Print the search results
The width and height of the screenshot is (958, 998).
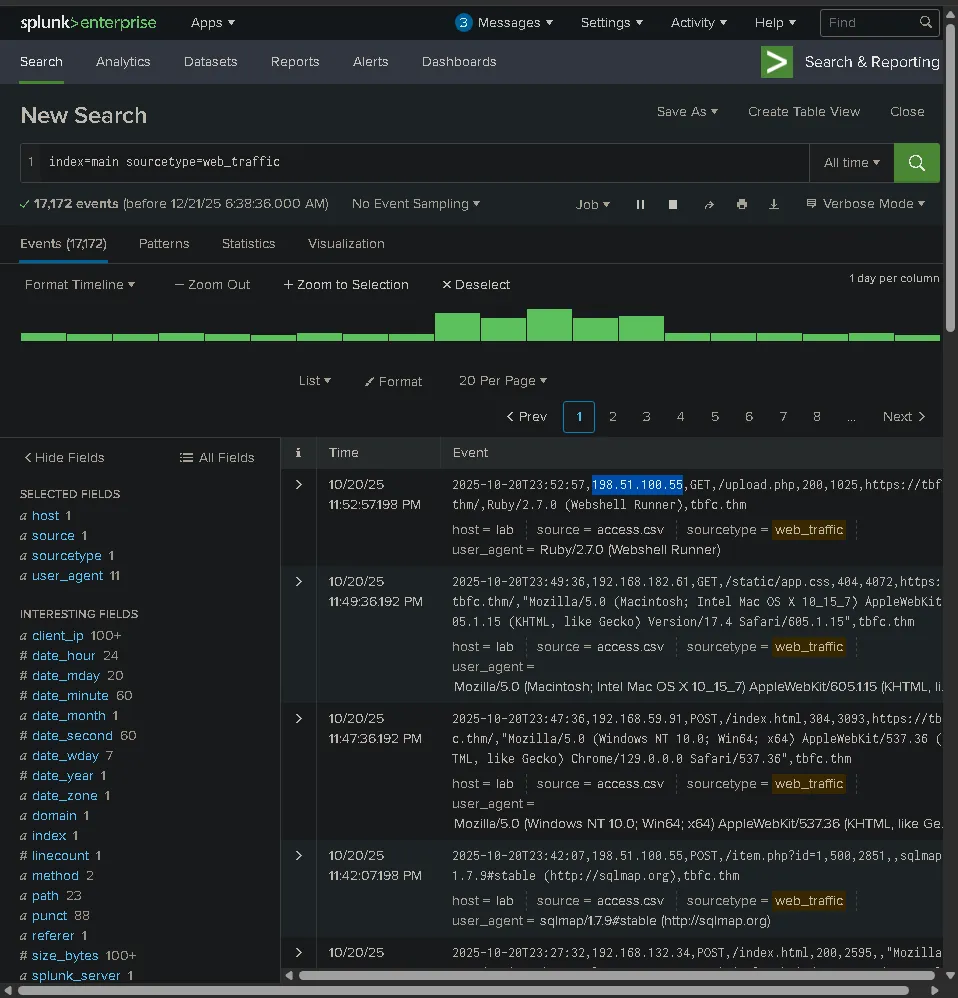(x=741, y=204)
